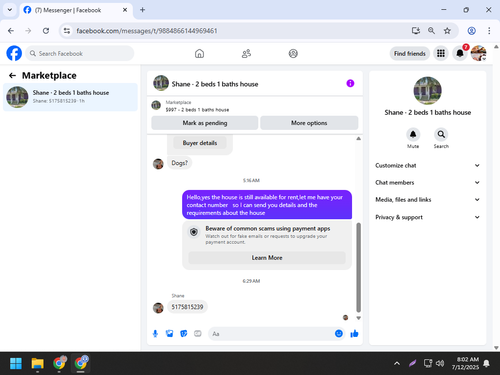
Task: Record a voice clip with microphone icon
Action: [155, 334]
